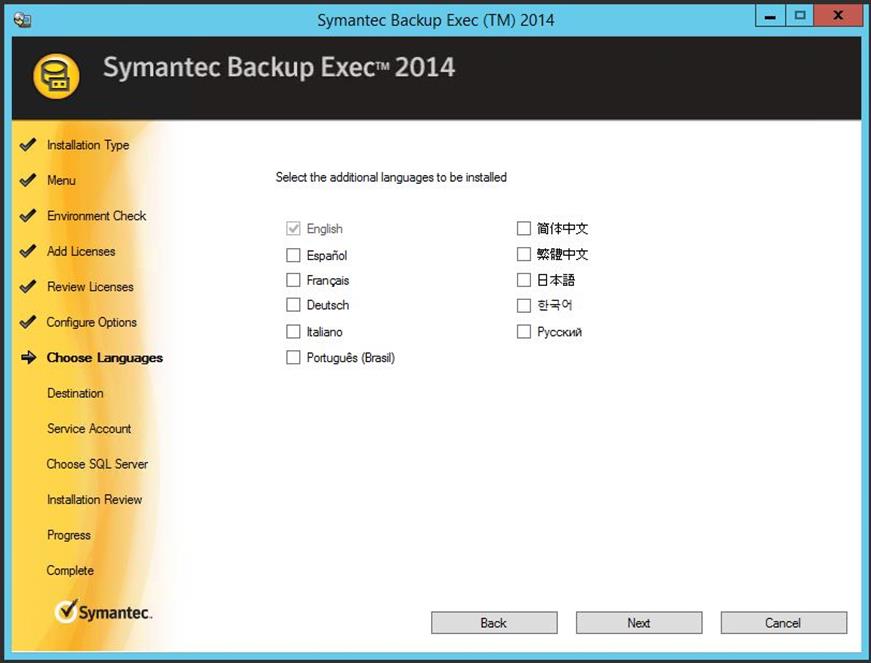Select the Deutsch language checkbox
The height and width of the screenshot is (663, 871).
[x=293, y=305]
